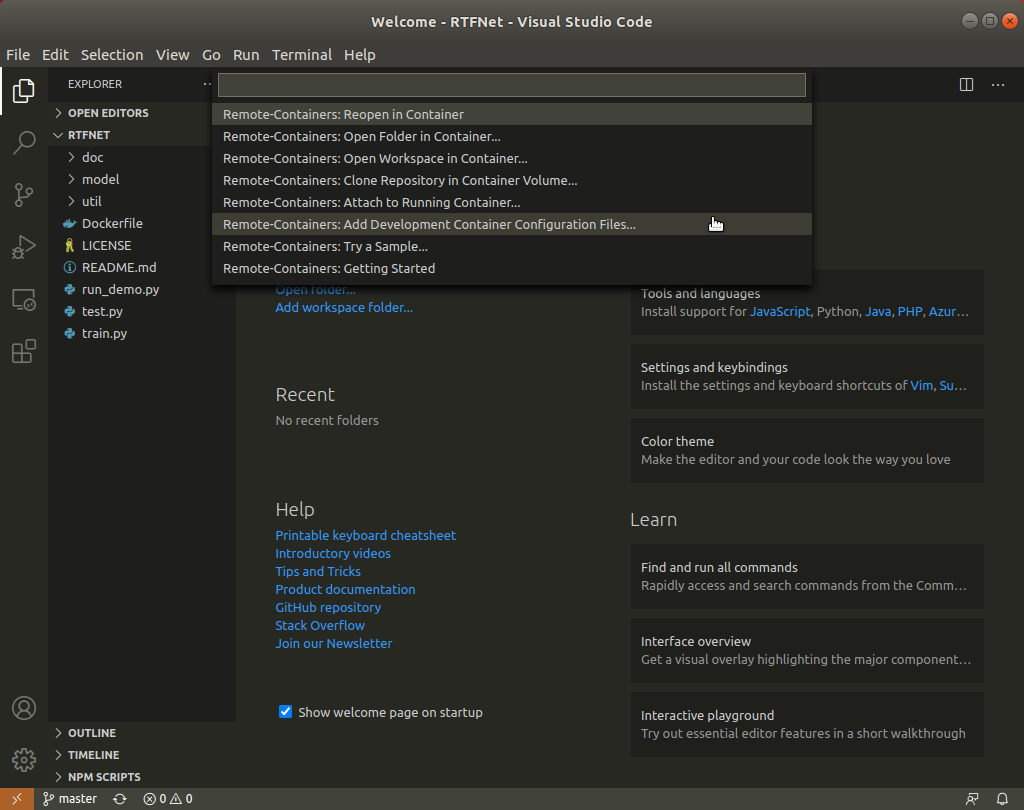
Task: Open Interactive playground card
Action: [807, 724]
